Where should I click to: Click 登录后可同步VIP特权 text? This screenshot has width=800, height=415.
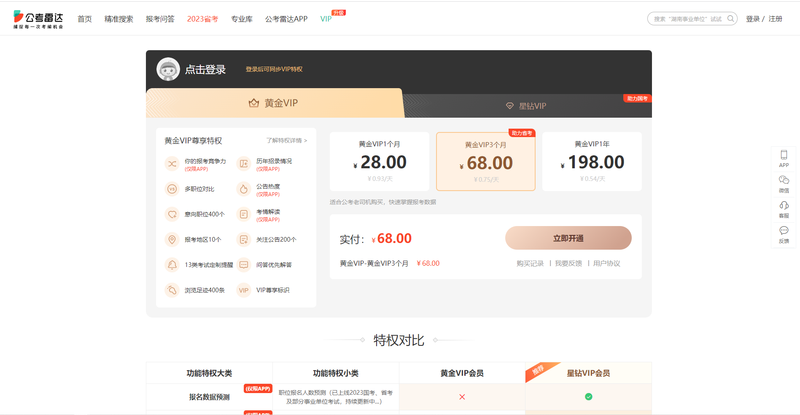[x=274, y=69]
